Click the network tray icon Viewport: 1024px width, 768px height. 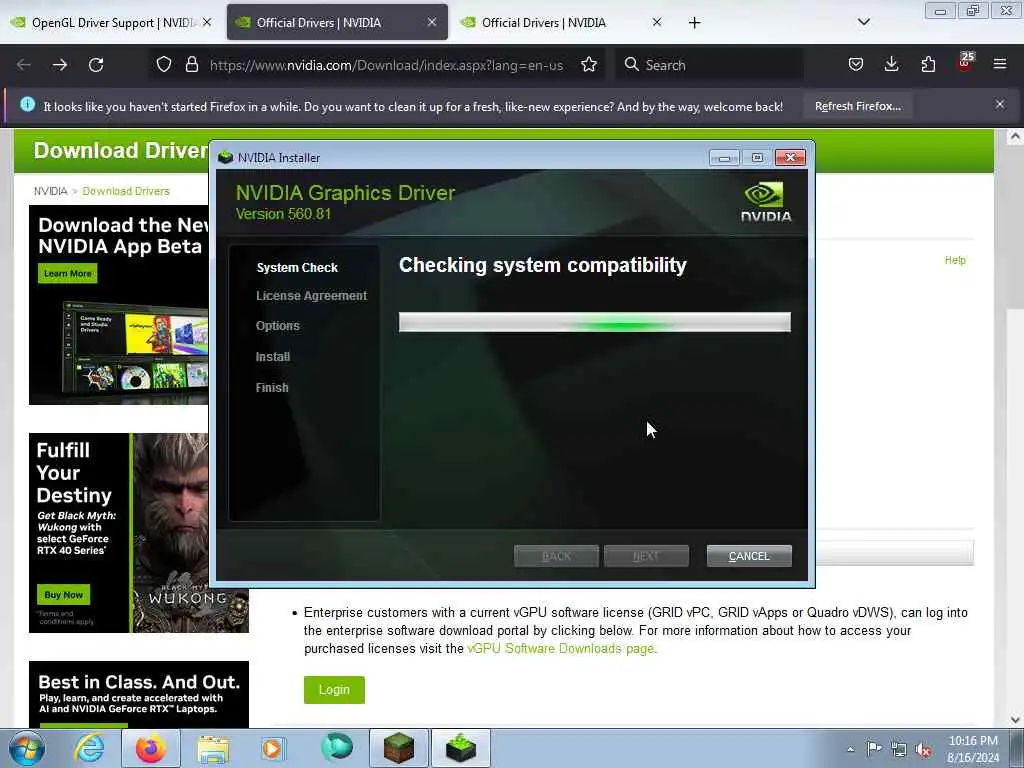[x=899, y=749]
